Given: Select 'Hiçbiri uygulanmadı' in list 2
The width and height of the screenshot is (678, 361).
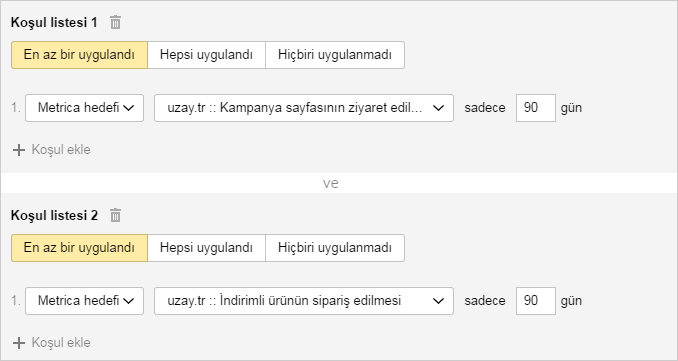Looking at the screenshot, I should pyautogui.click(x=335, y=248).
